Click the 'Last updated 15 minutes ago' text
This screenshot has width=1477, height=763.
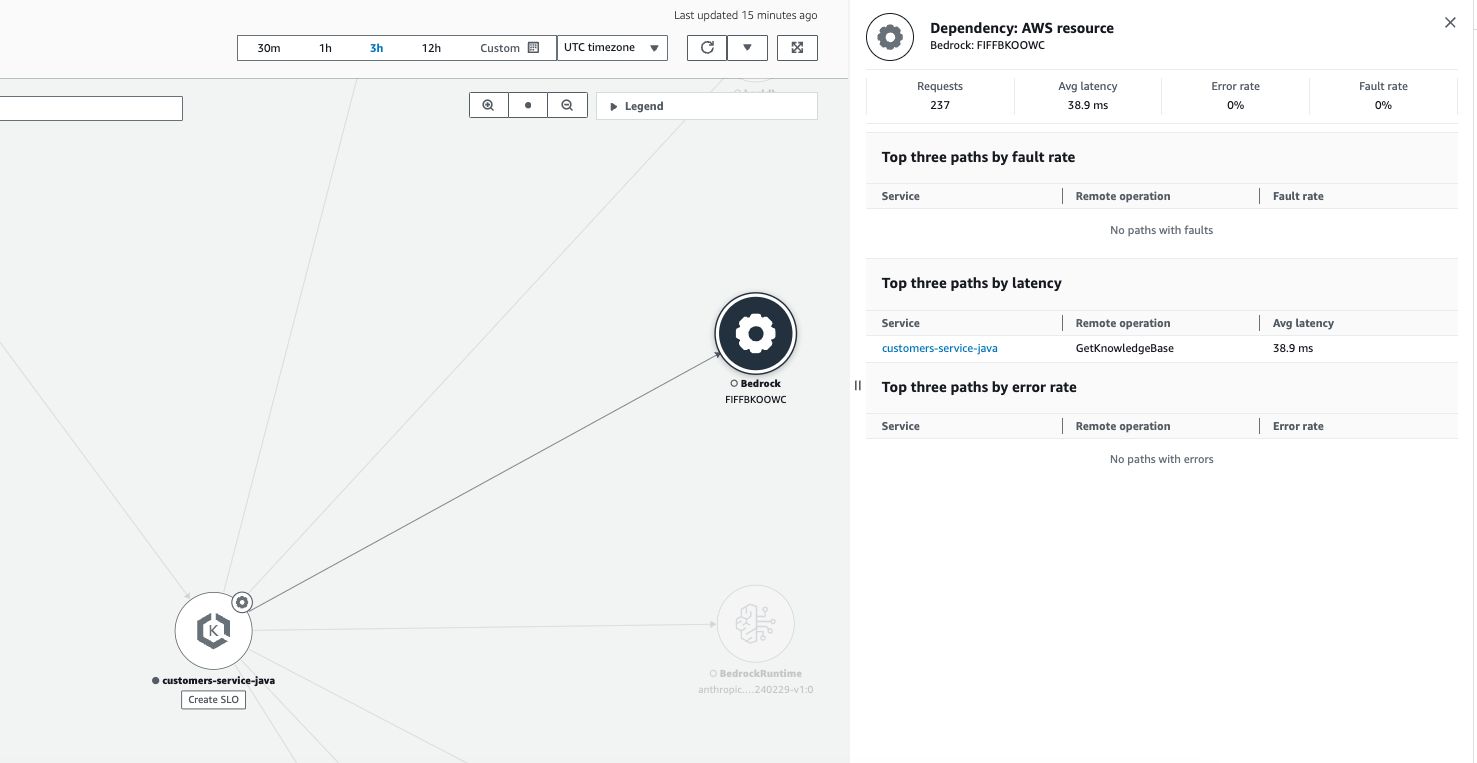(745, 15)
